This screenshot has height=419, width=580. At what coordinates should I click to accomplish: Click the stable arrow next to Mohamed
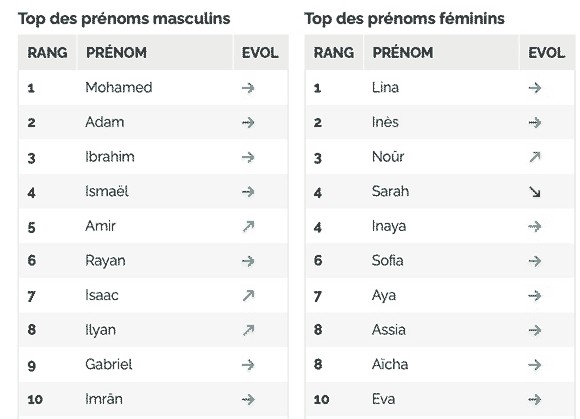[x=248, y=88]
